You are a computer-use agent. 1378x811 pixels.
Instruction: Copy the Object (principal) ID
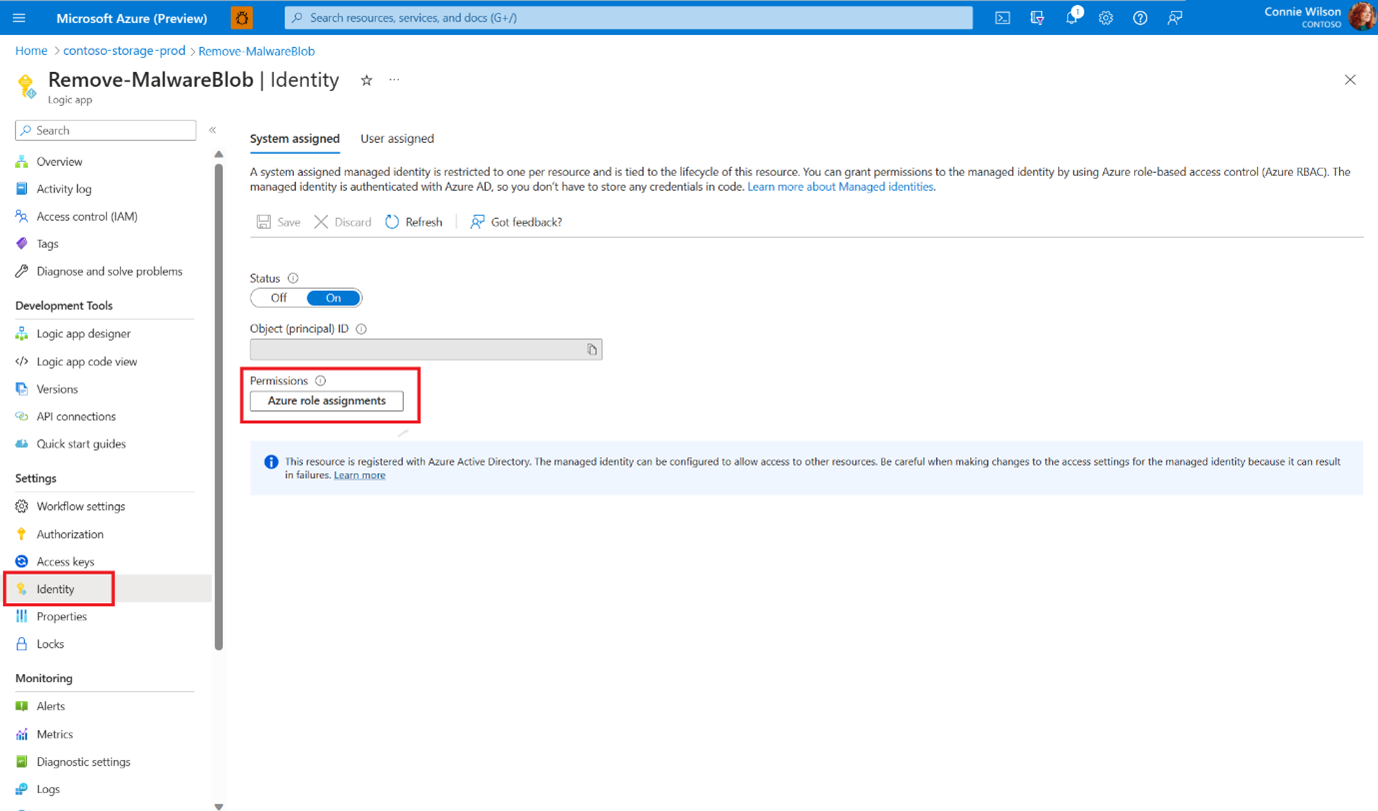point(592,350)
